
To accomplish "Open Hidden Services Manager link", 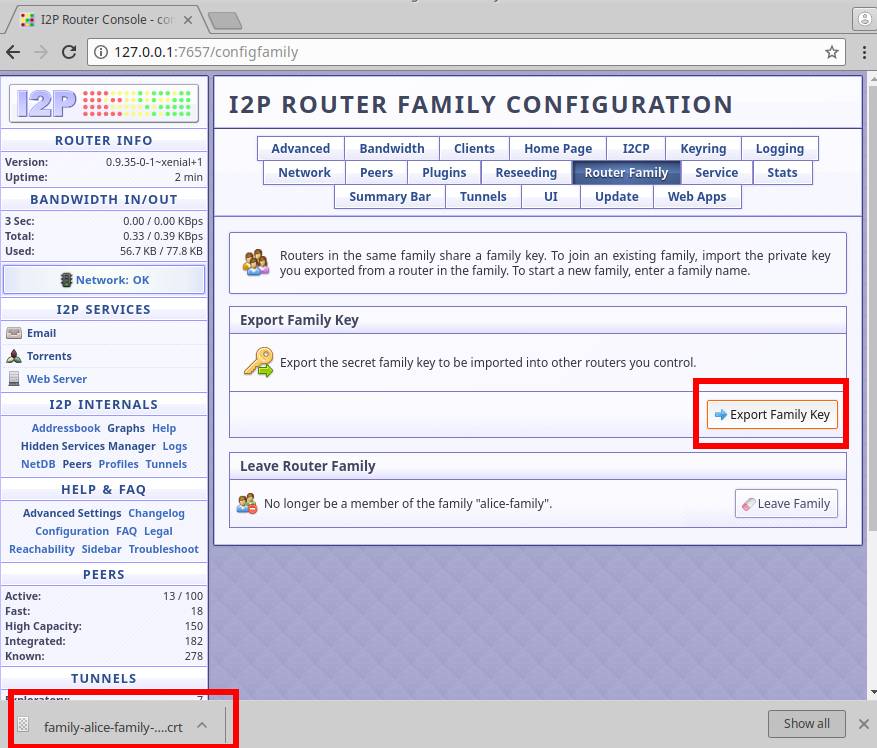I will tap(88, 446).
